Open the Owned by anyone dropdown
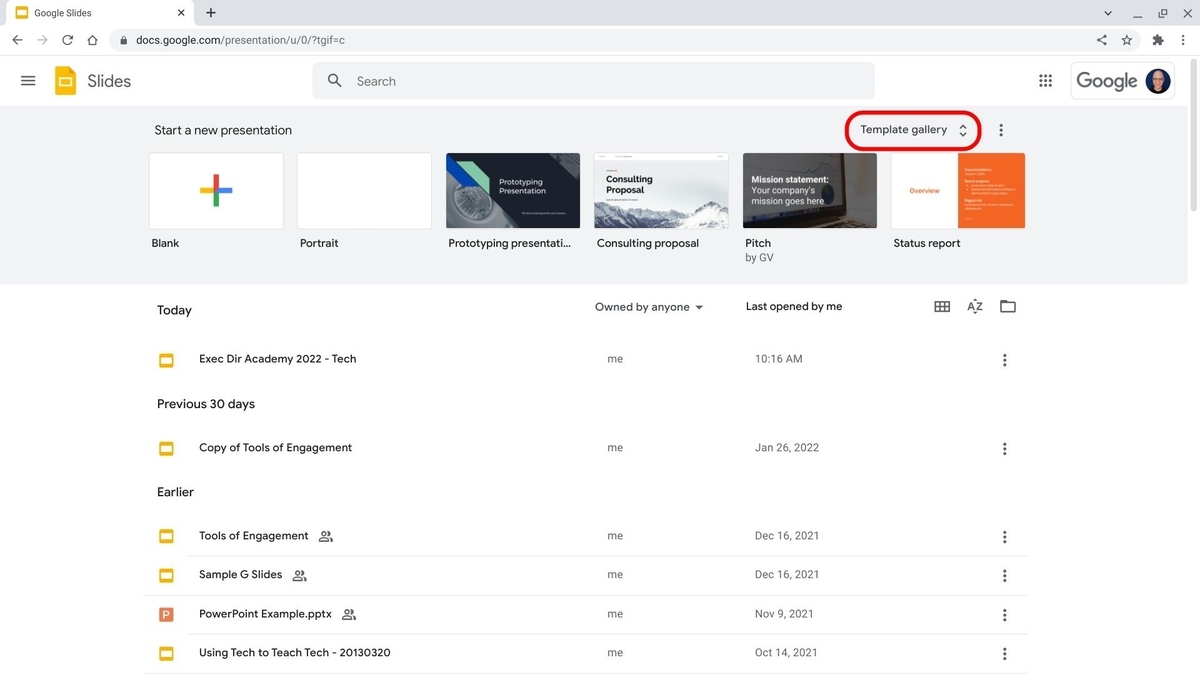1200x675 pixels. pyautogui.click(x=648, y=307)
